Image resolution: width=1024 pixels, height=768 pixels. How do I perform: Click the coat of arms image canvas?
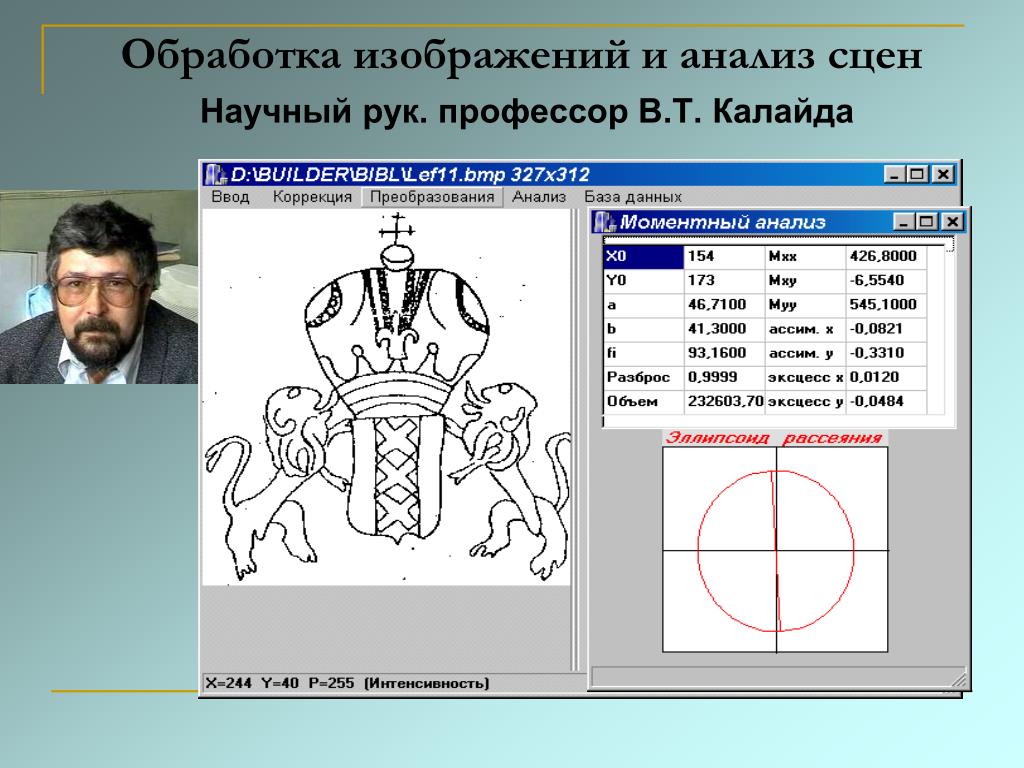click(385, 398)
